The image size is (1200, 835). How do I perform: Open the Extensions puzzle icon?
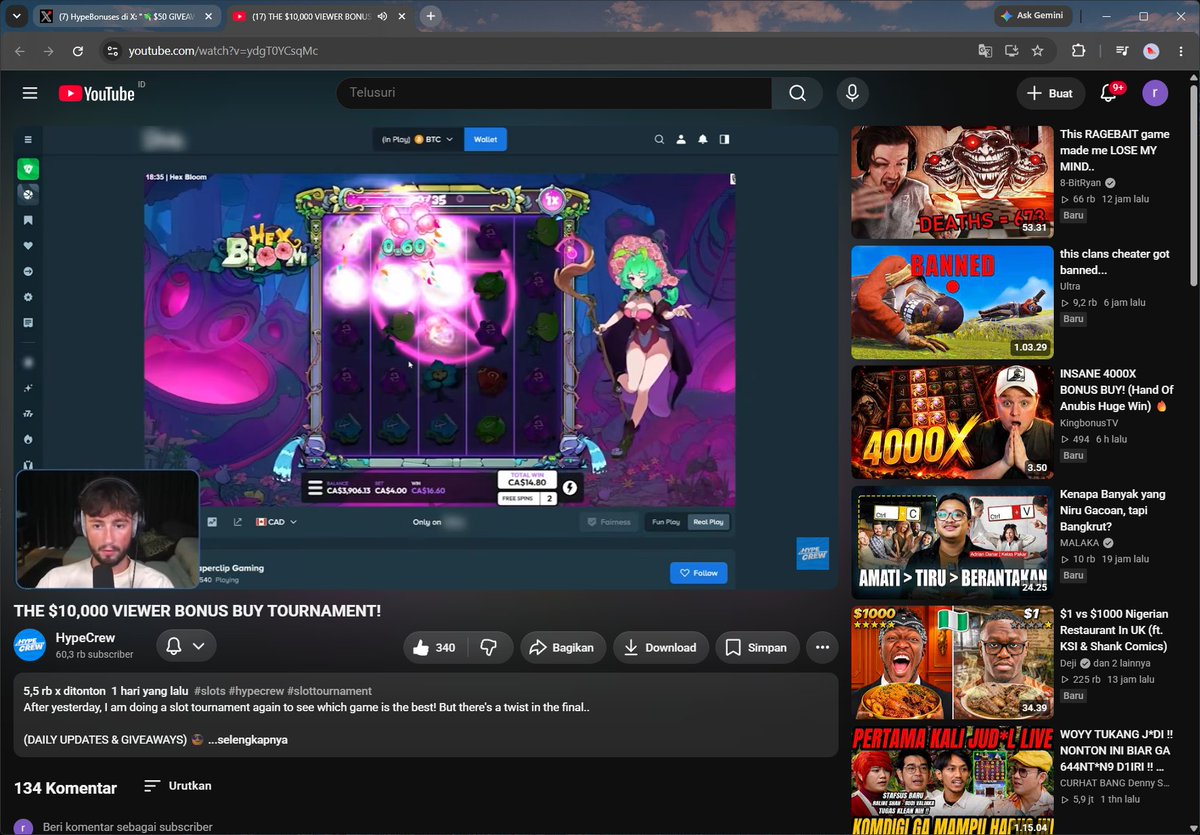[x=1078, y=50]
